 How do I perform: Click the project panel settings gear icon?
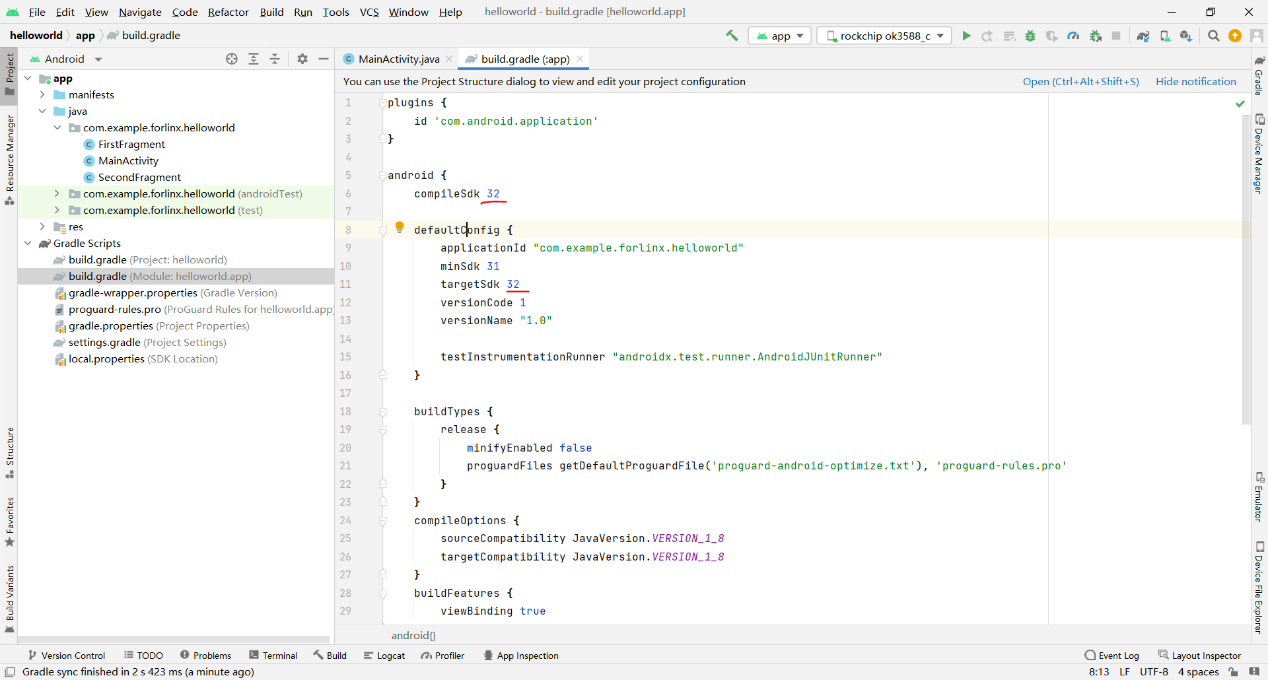303,59
